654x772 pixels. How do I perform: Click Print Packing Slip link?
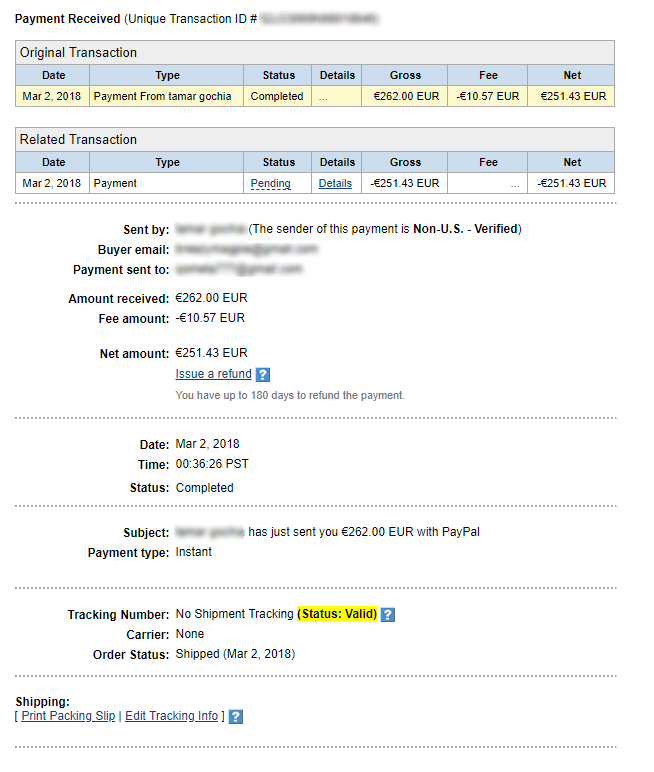pos(68,715)
